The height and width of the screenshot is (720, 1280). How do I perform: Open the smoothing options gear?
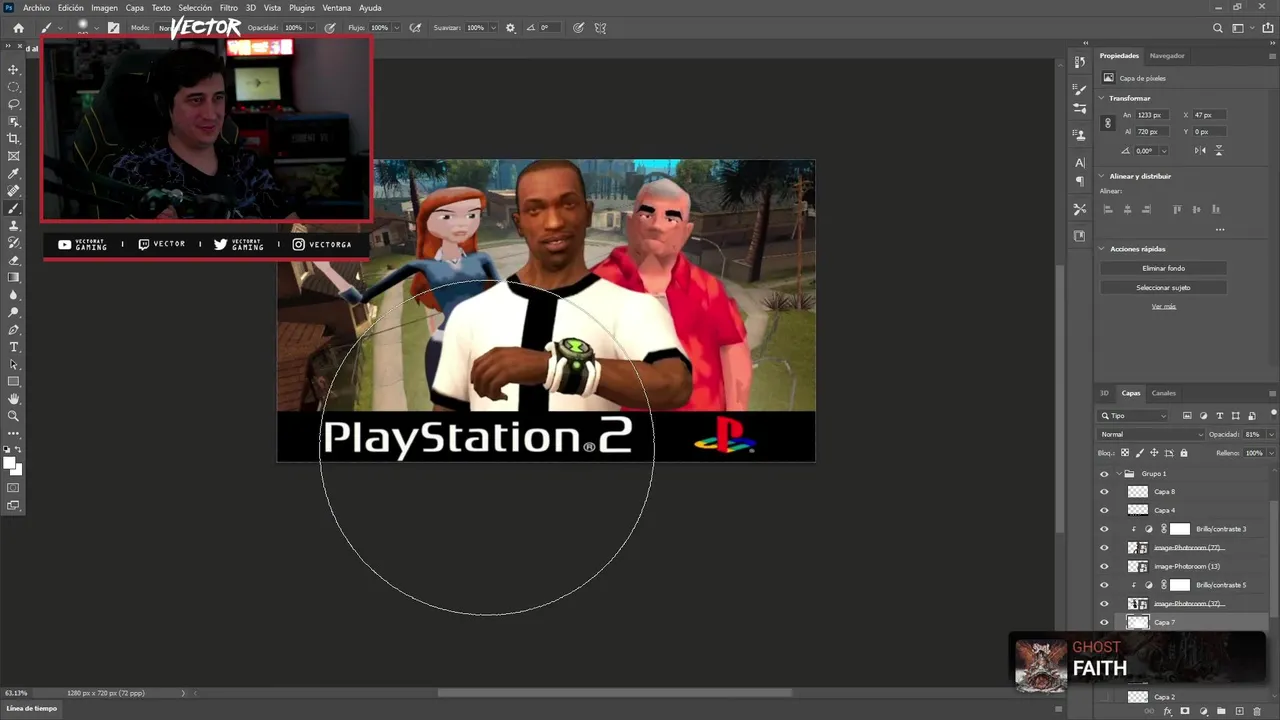click(x=511, y=28)
